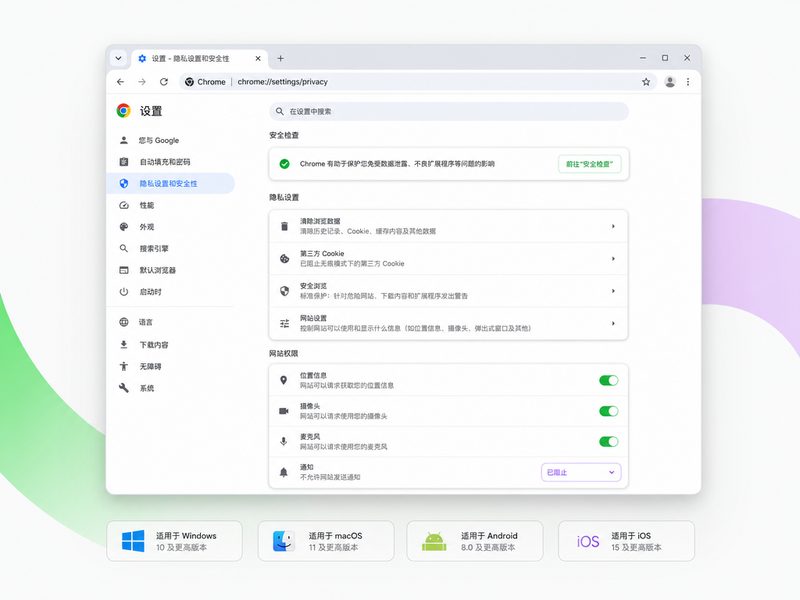This screenshot has width=800, height=600.
Task: Click the 第三方 Cookie row title
Action: pyautogui.click(x=322, y=254)
